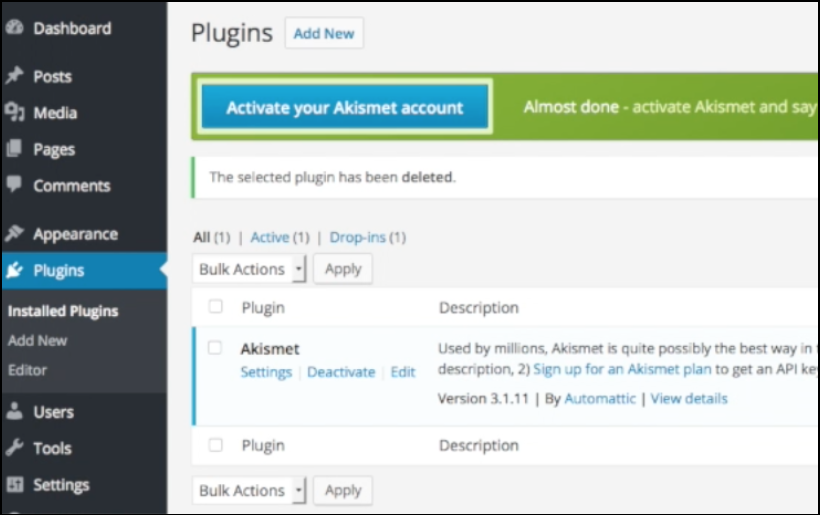The height and width of the screenshot is (515, 820).
Task: Click Activate your Akismet account button
Action: pyautogui.click(x=345, y=107)
